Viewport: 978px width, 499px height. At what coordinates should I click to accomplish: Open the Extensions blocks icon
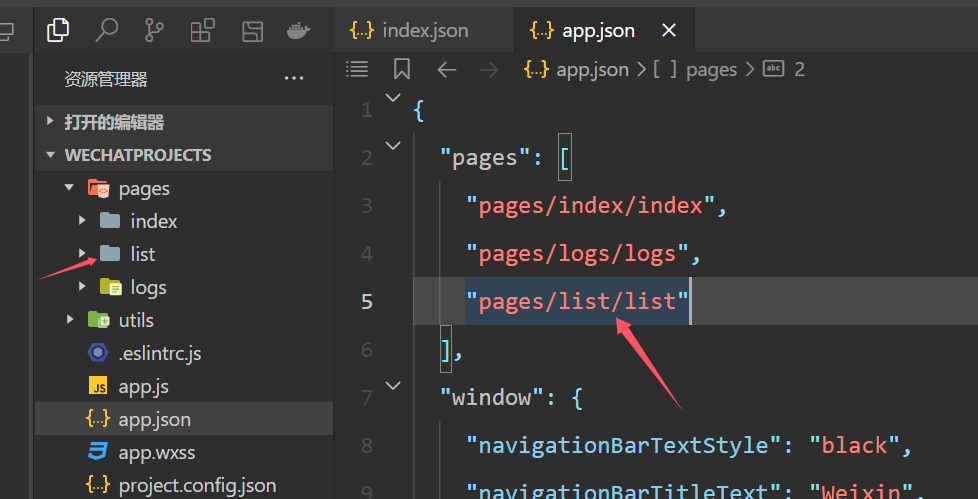[x=203, y=30]
